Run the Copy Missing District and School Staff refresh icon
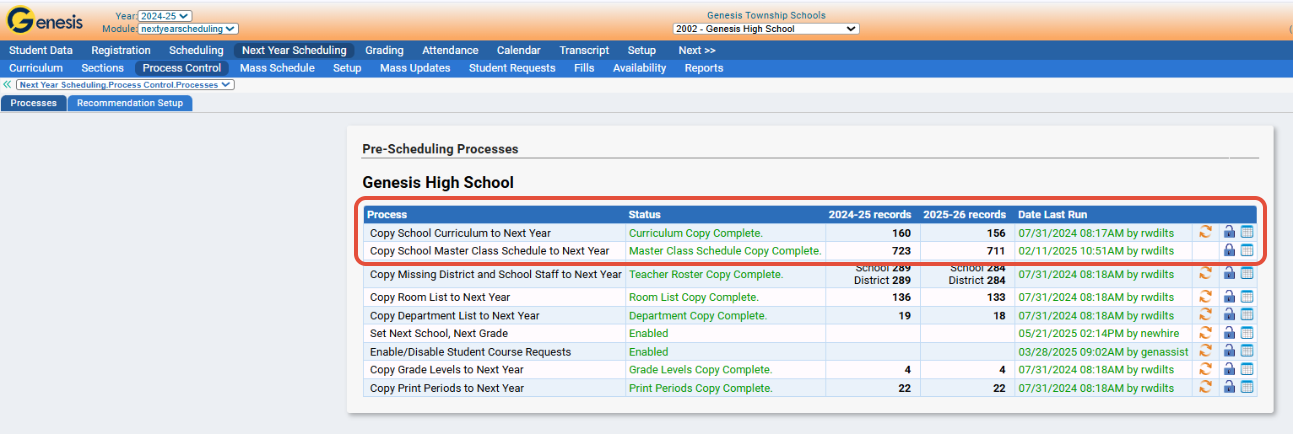1293x434 pixels. (x=1205, y=274)
